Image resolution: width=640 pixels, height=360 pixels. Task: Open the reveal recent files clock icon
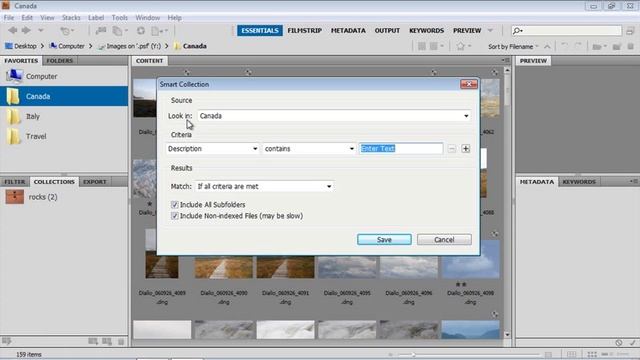pos(64,31)
